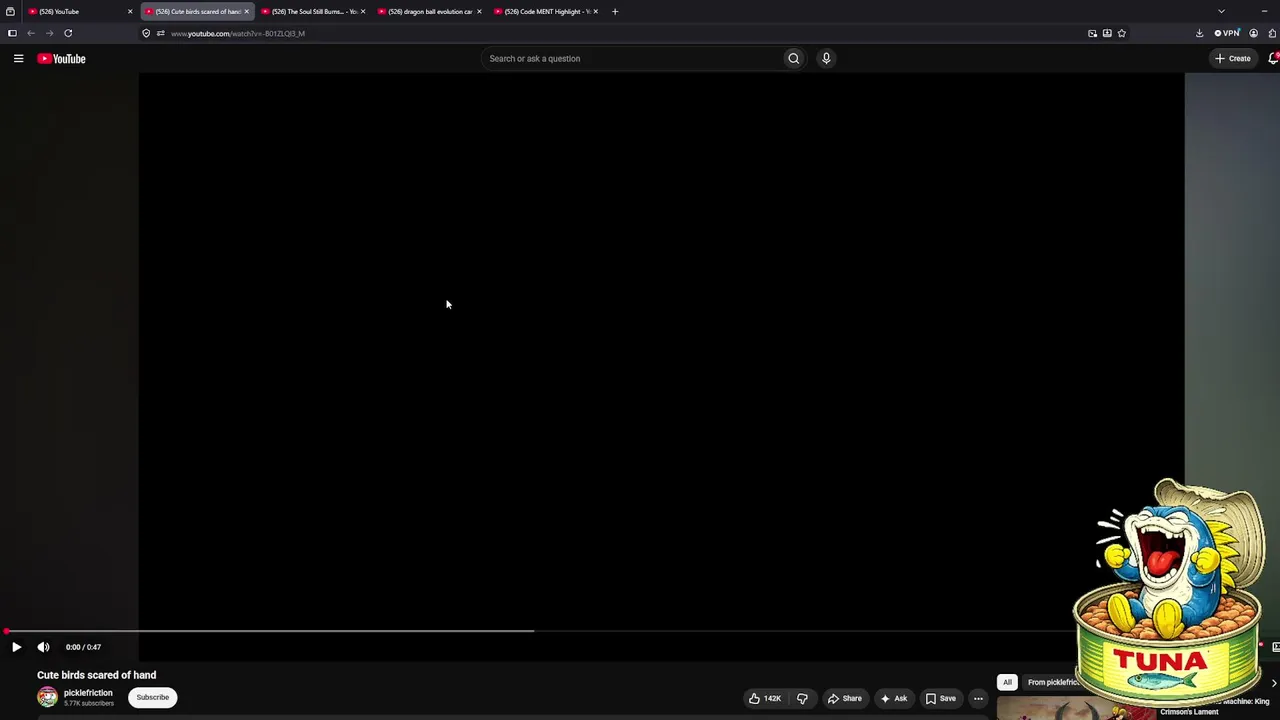Screen dimensions: 1280x720
Task: Open a new browser tab
Action: (x=615, y=12)
